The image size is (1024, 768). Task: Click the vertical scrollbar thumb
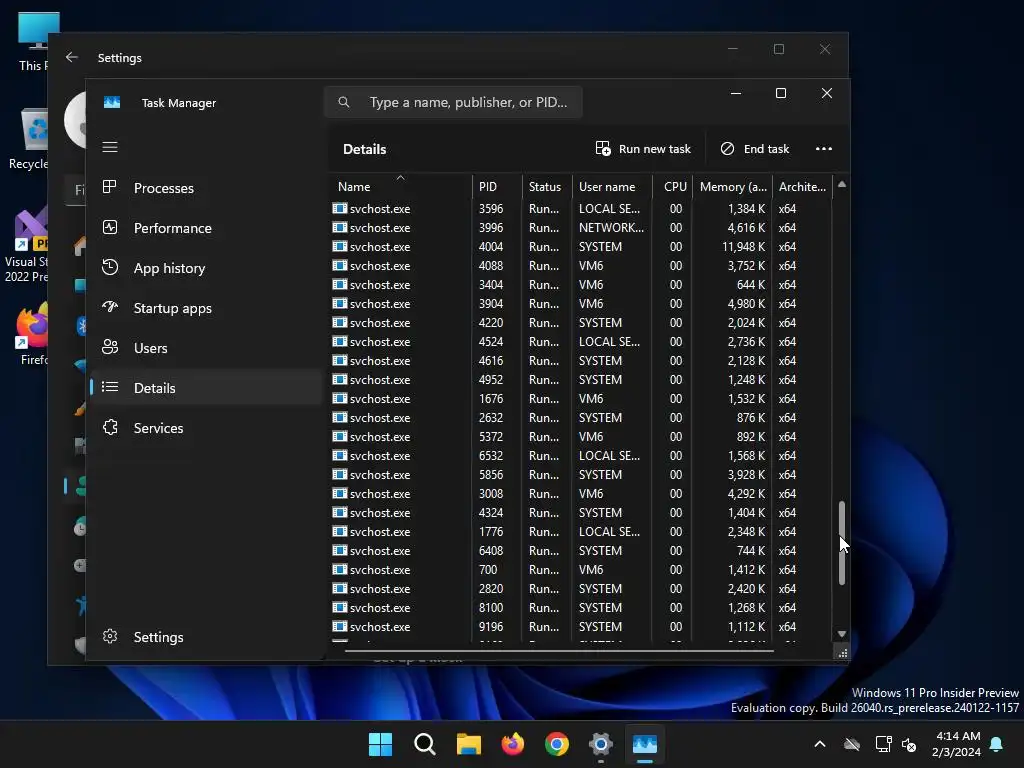842,542
